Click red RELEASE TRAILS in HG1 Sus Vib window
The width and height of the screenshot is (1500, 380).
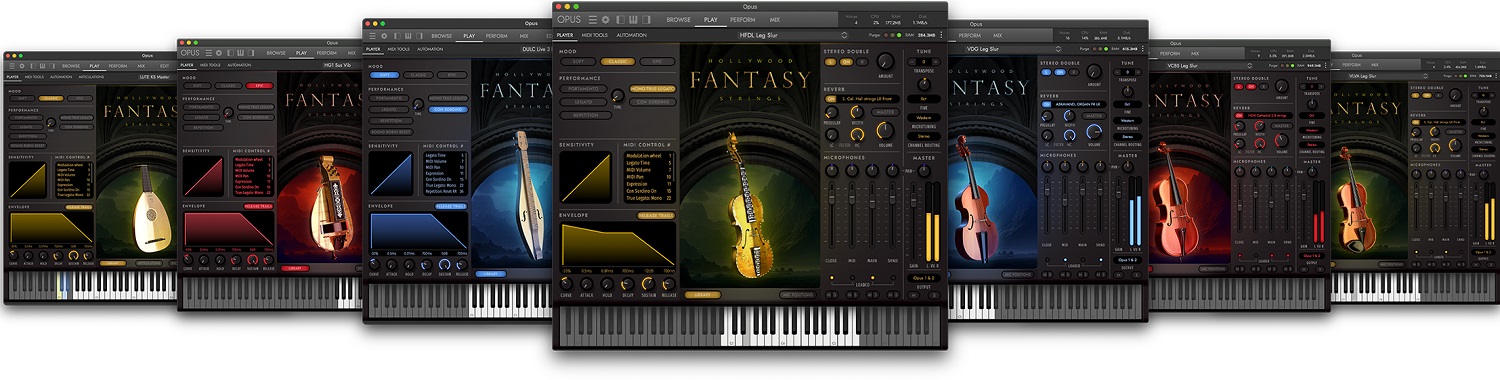coord(259,206)
